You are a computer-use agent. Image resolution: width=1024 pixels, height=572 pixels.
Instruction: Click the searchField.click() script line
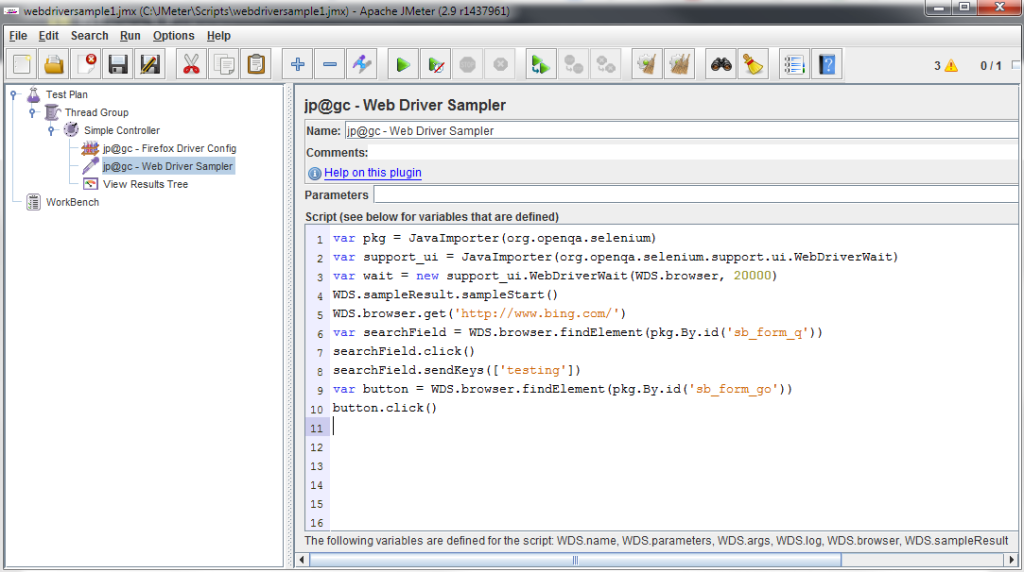tap(404, 351)
